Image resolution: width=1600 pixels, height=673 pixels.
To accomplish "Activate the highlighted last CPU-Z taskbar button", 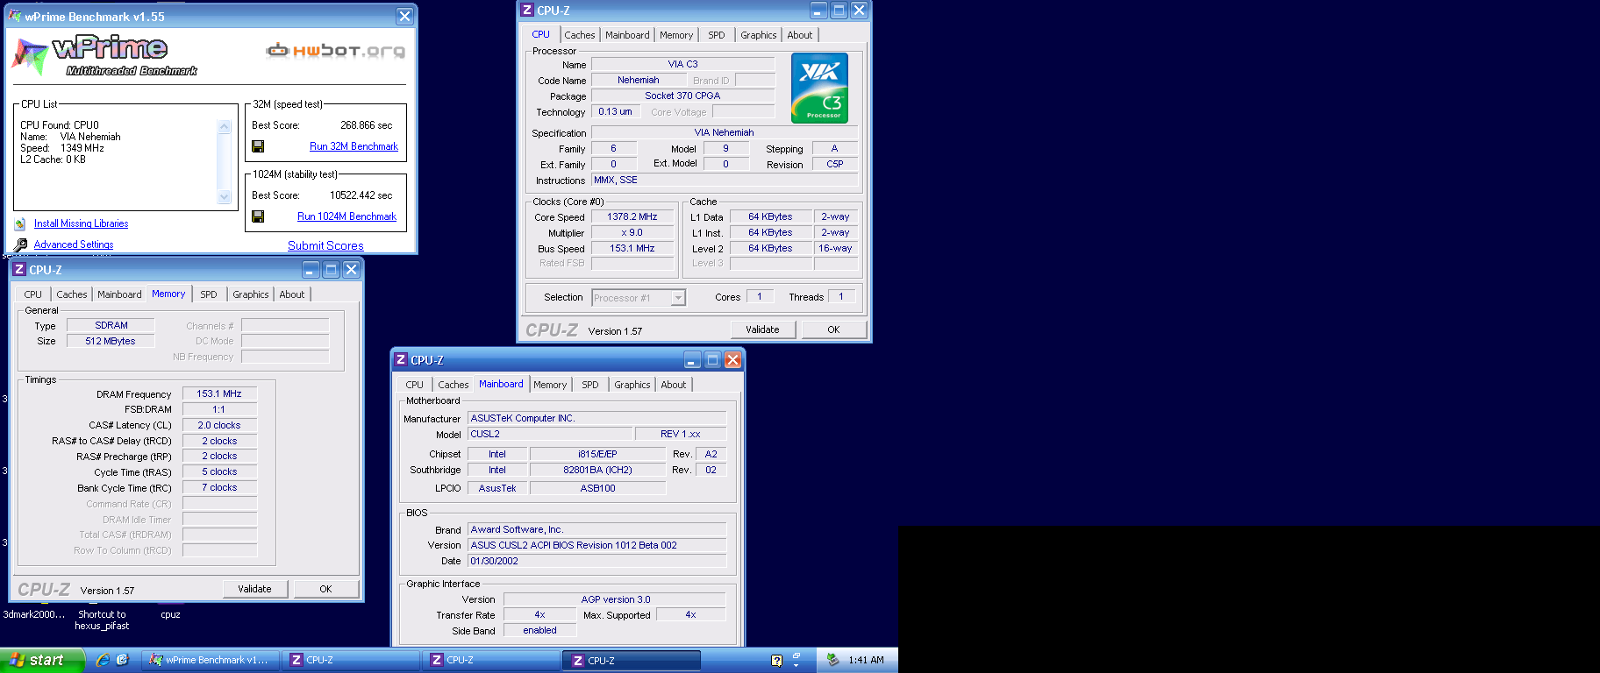I will coord(633,660).
